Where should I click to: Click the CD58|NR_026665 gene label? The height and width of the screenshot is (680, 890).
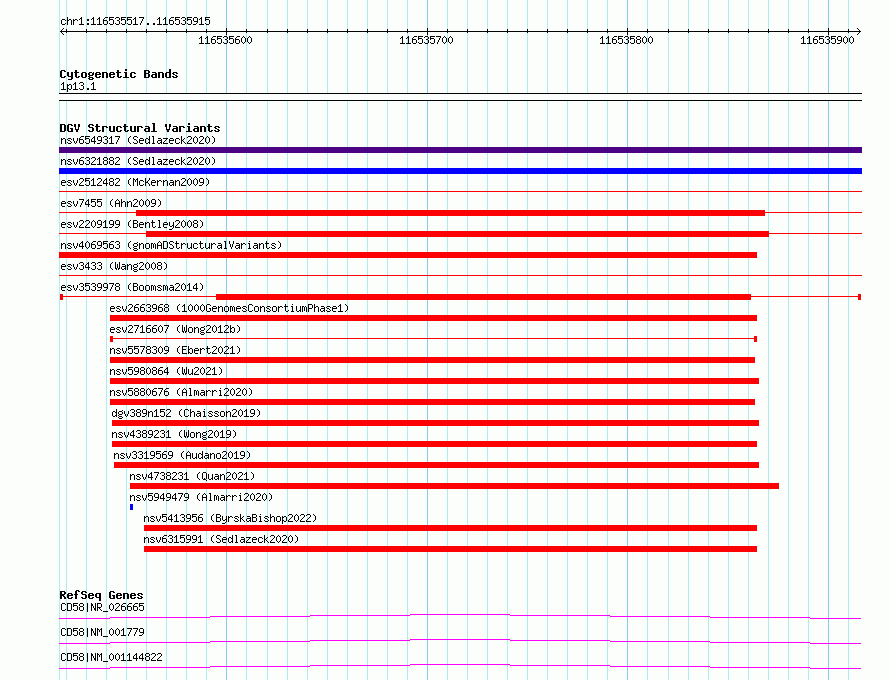pyautogui.click(x=102, y=607)
